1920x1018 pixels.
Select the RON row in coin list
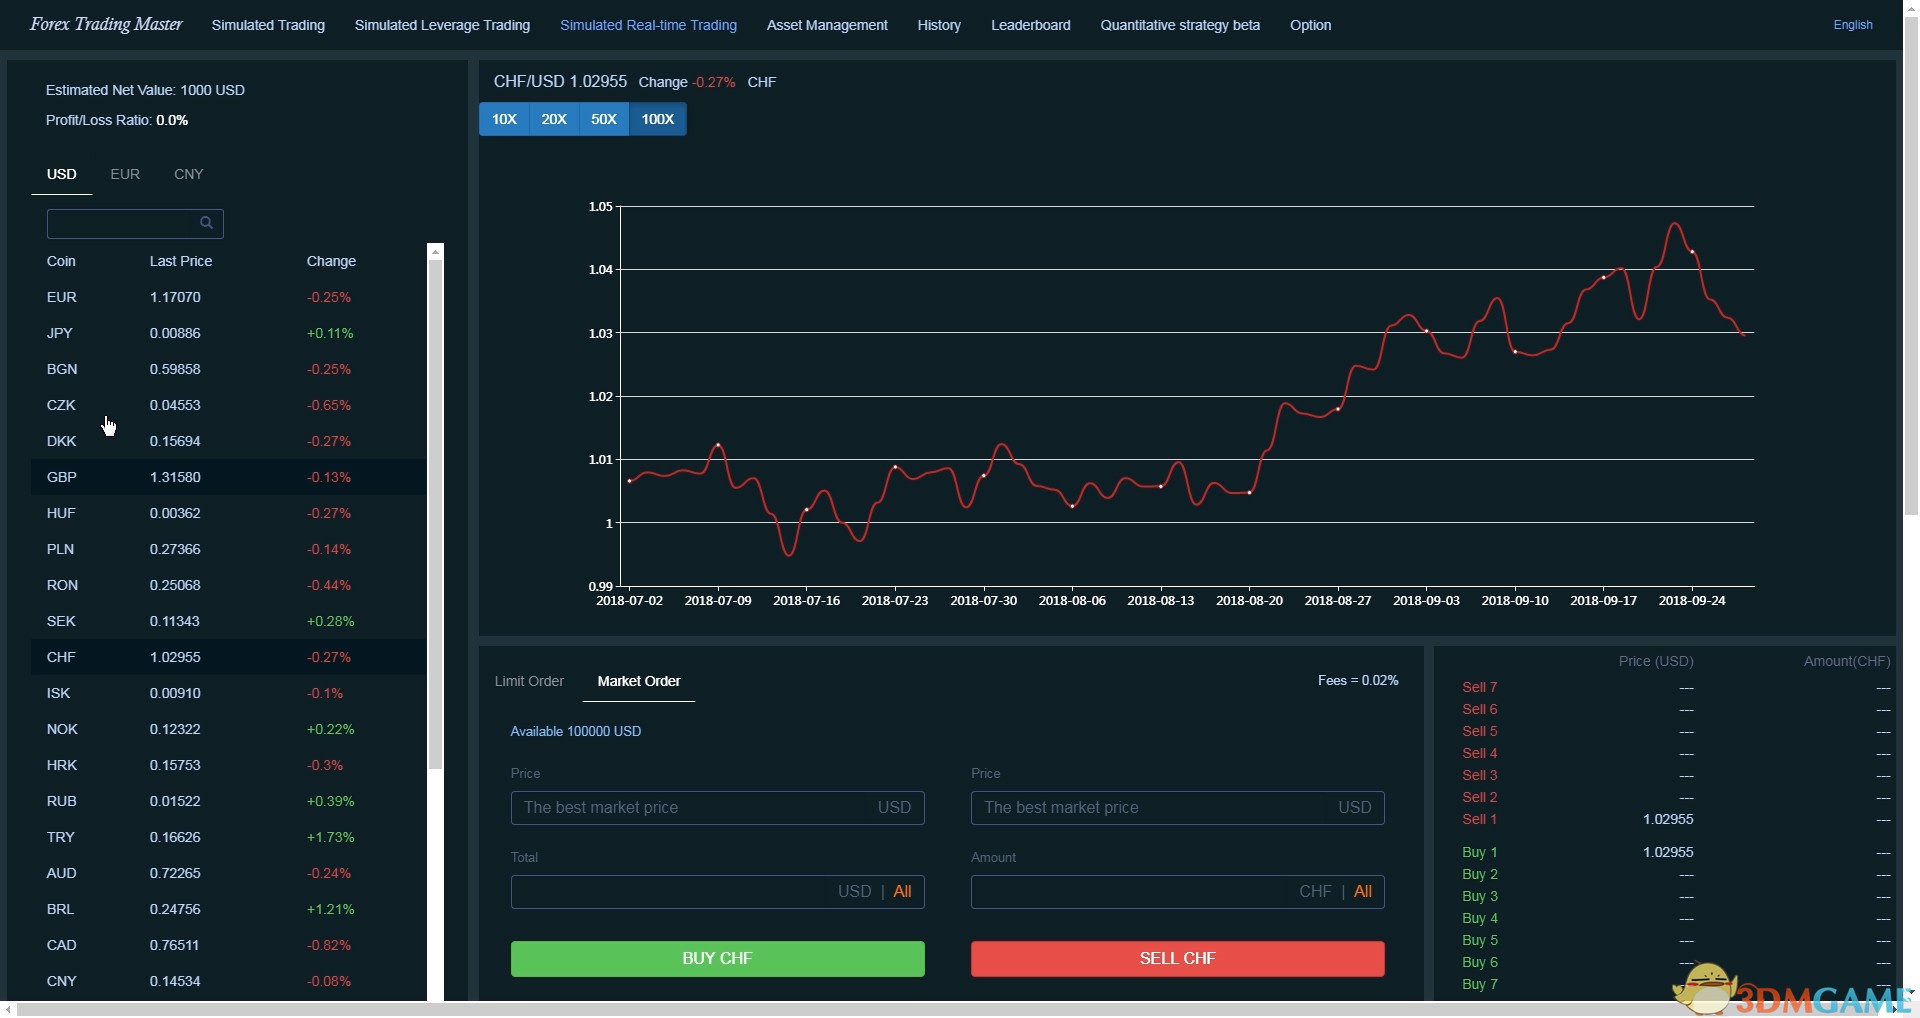point(228,585)
